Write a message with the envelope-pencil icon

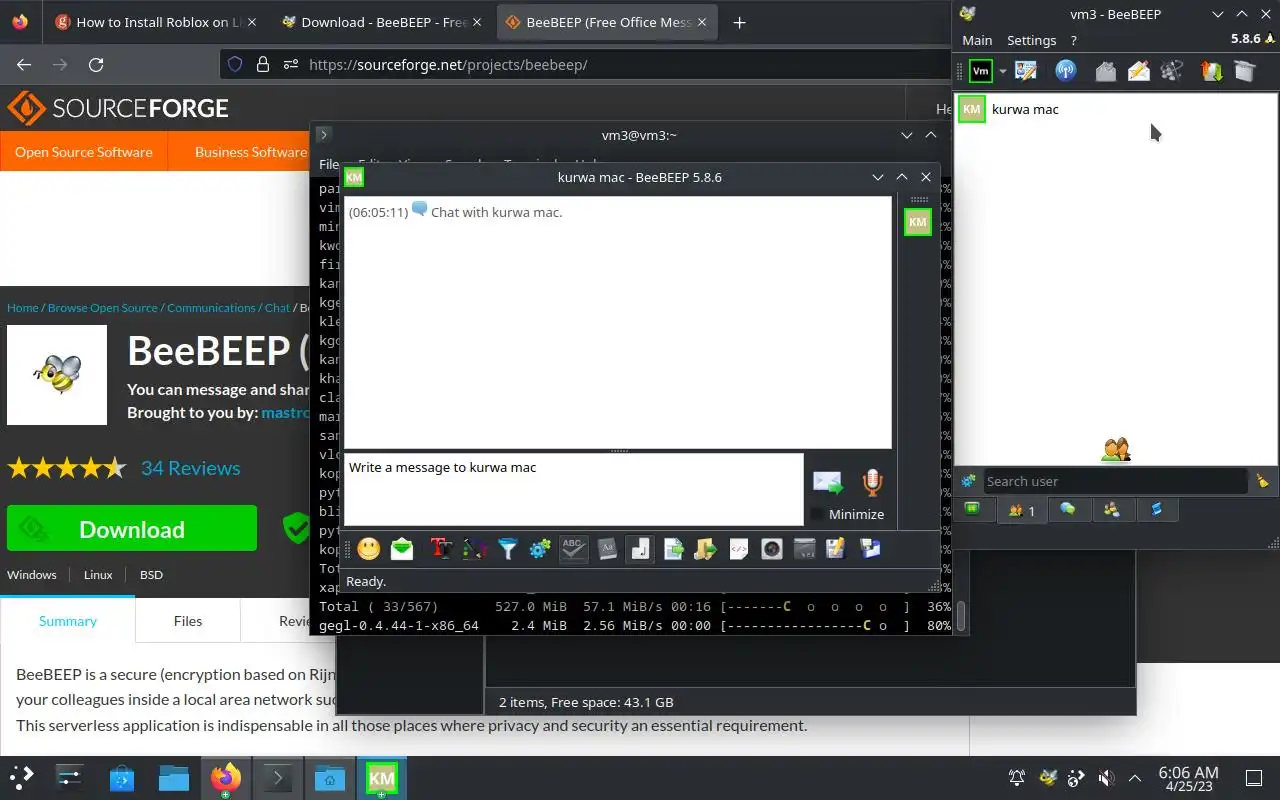click(1138, 70)
